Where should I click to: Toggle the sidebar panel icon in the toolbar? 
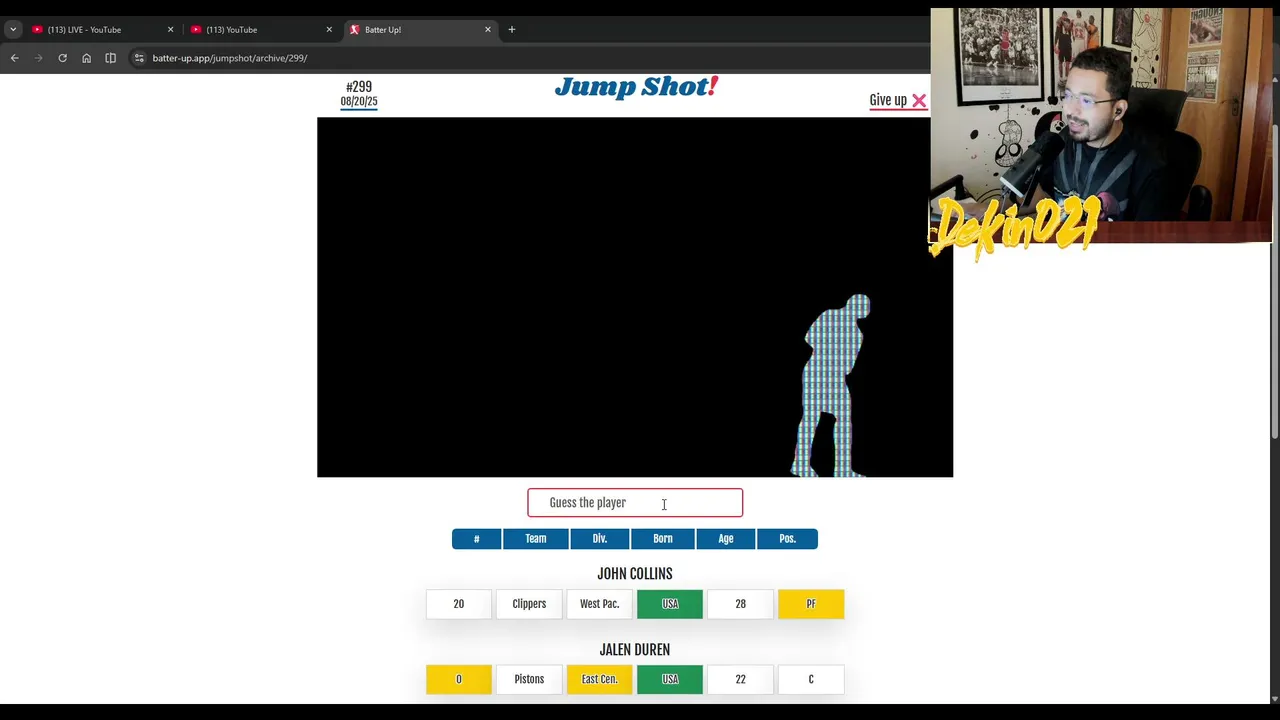click(110, 58)
